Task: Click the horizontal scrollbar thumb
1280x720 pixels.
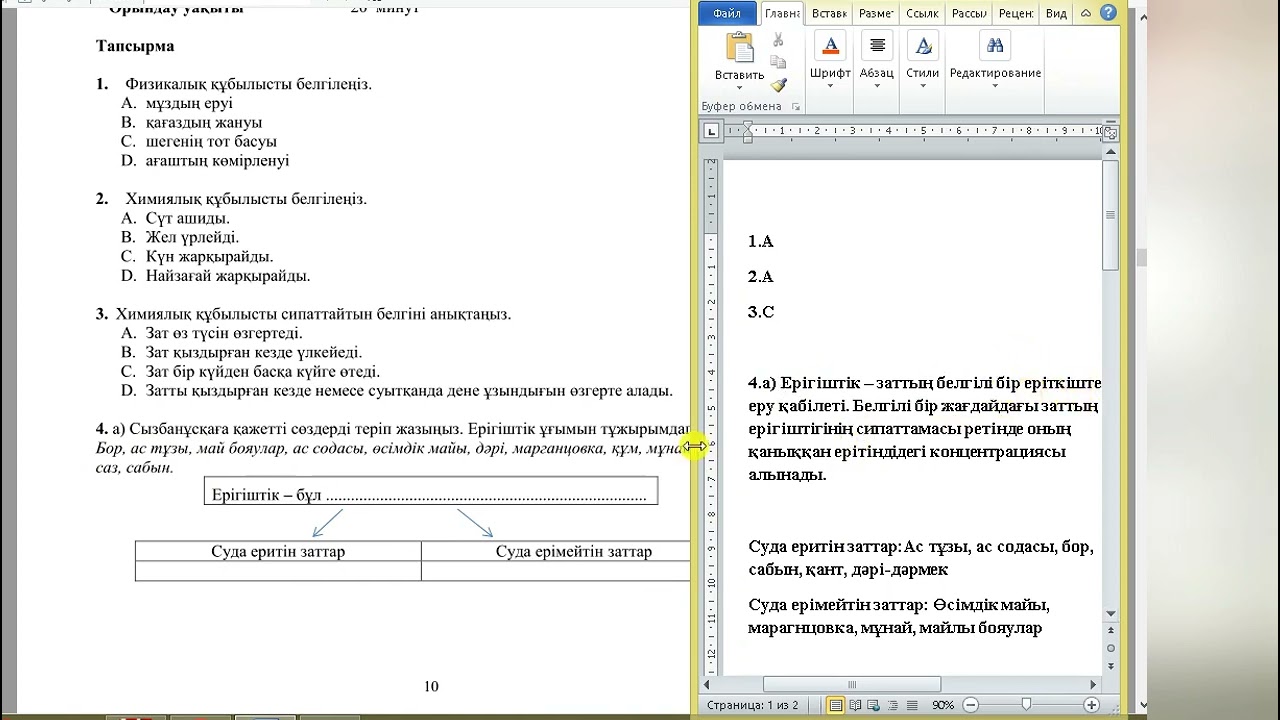Action: [852, 685]
